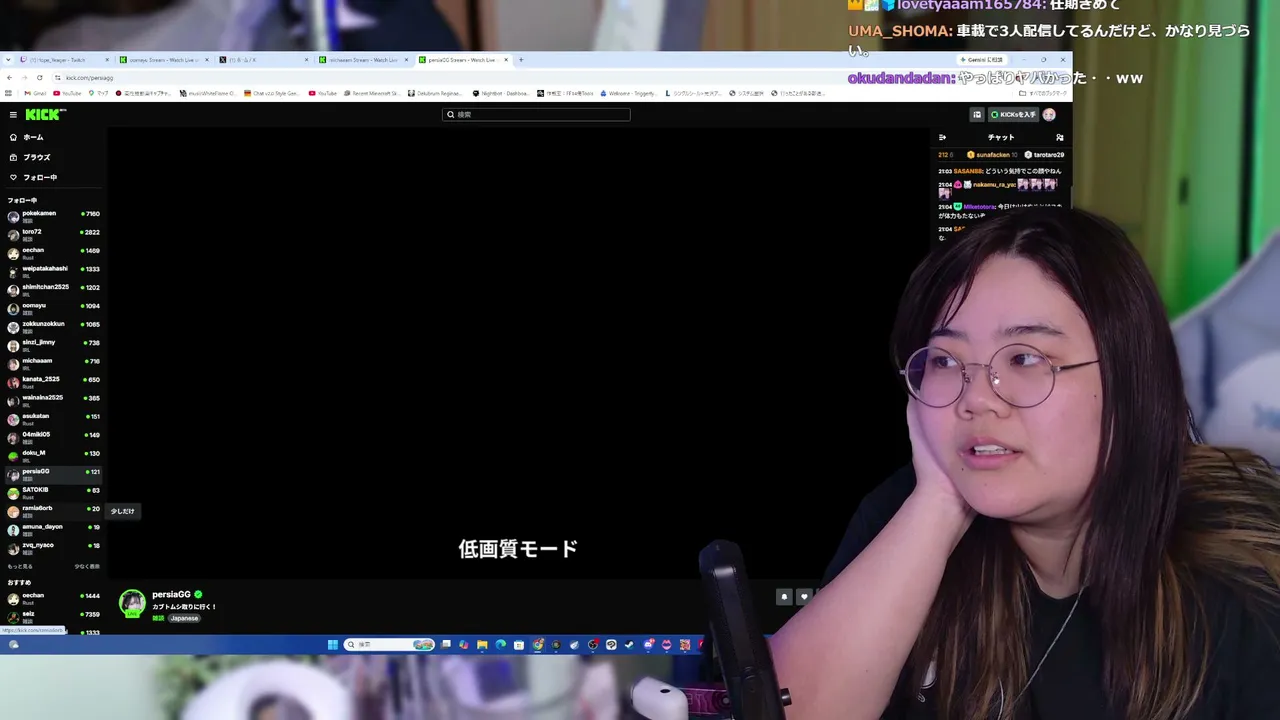Click persiaGG streamer avatar below video
Image resolution: width=1280 pixels, height=720 pixels.
[x=132, y=603]
